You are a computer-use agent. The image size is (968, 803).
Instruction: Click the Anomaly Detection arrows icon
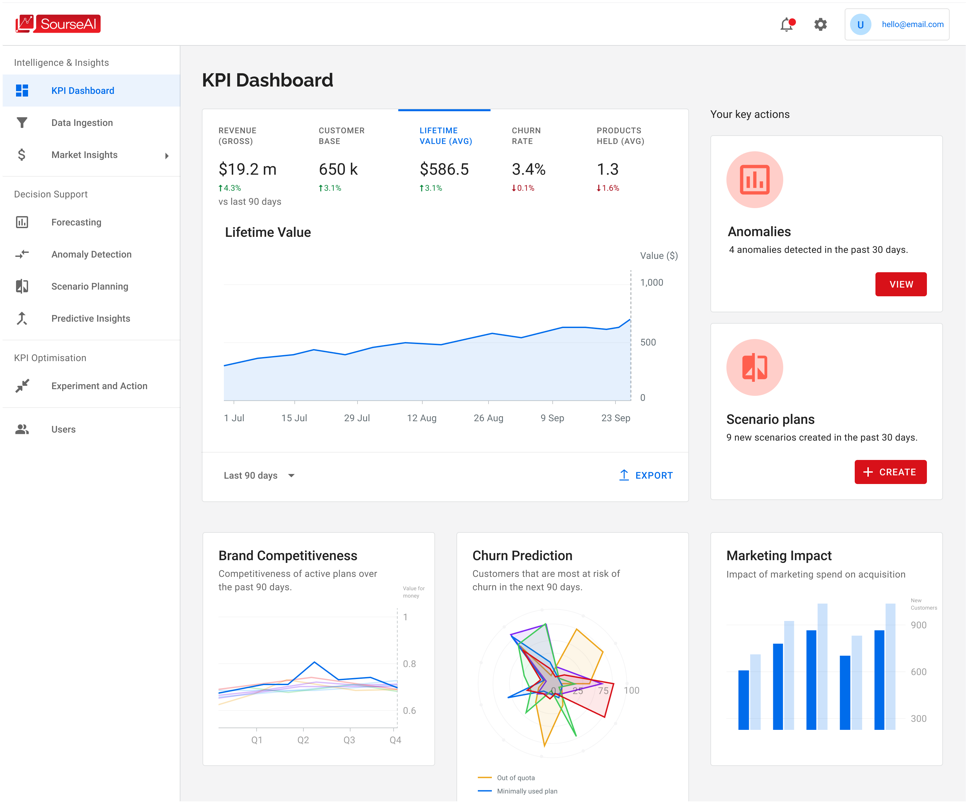(22, 254)
